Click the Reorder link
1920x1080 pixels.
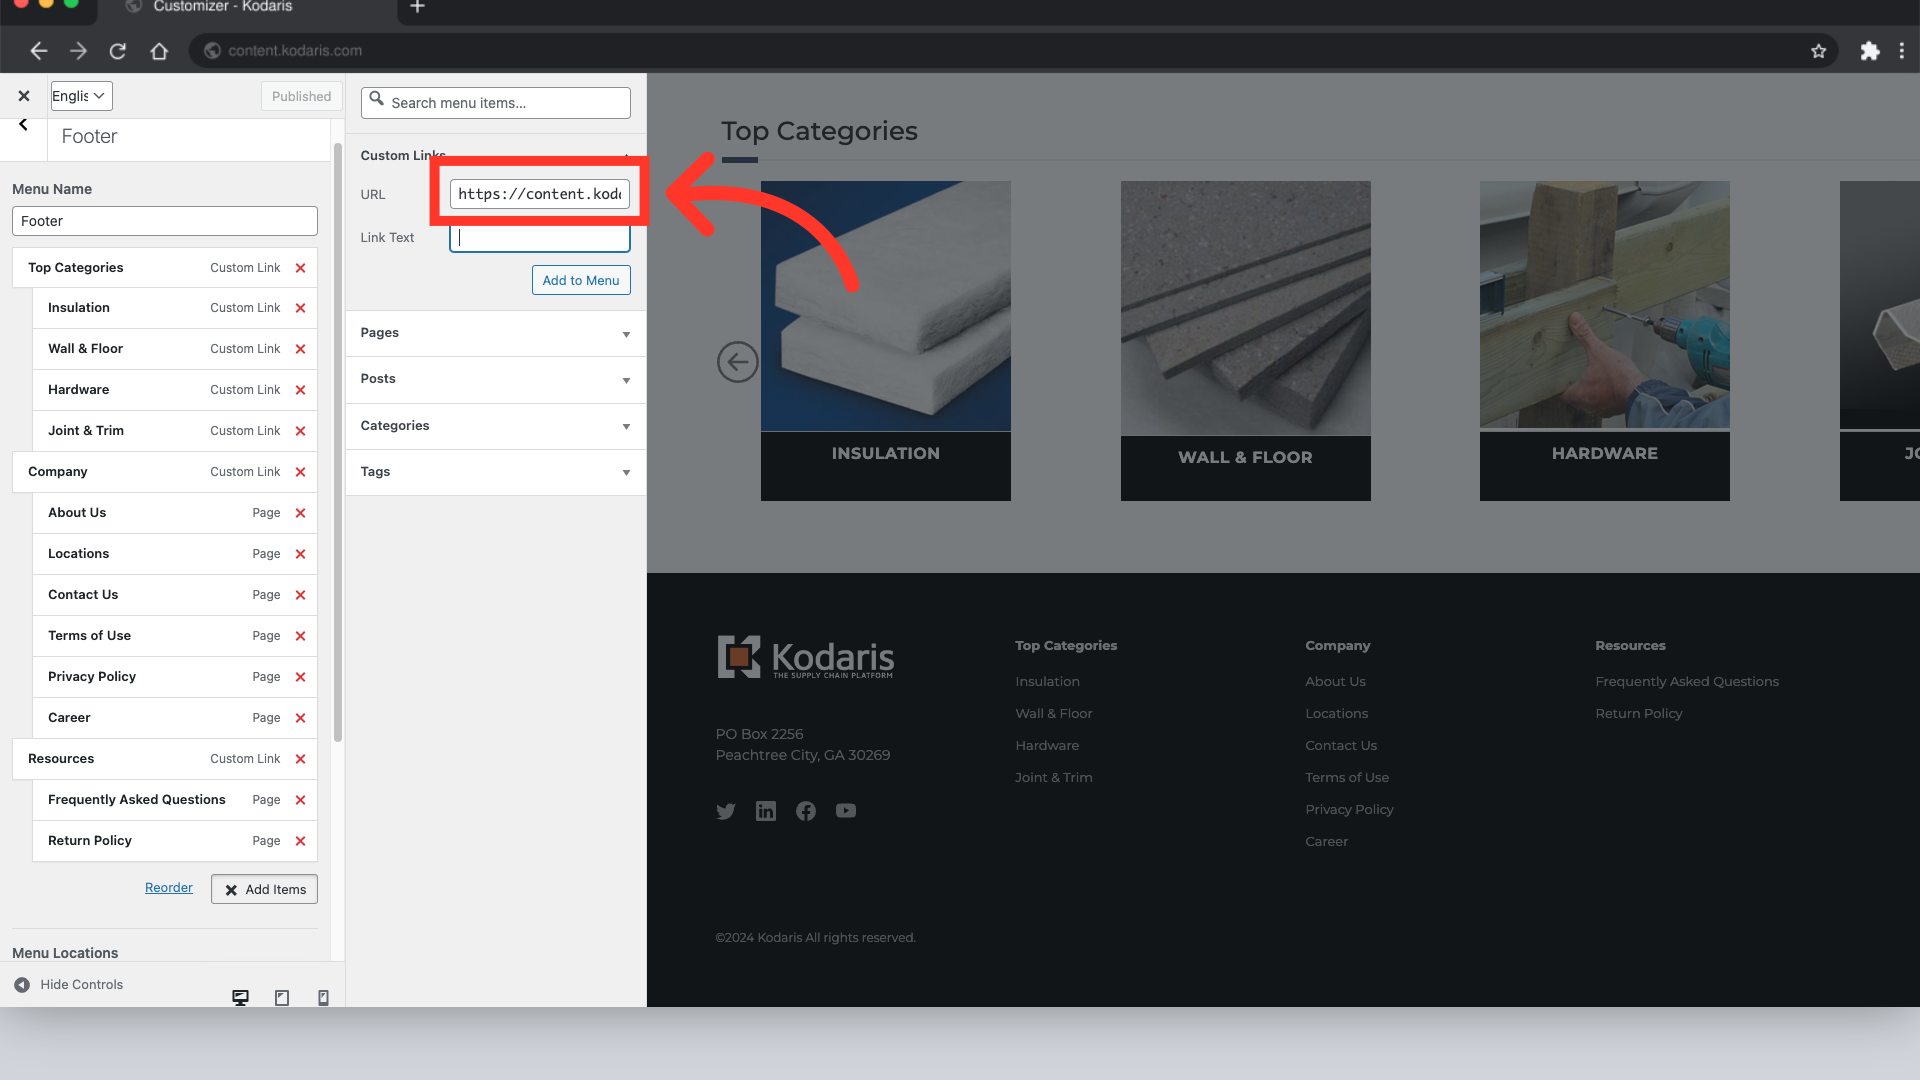[169, 888]
